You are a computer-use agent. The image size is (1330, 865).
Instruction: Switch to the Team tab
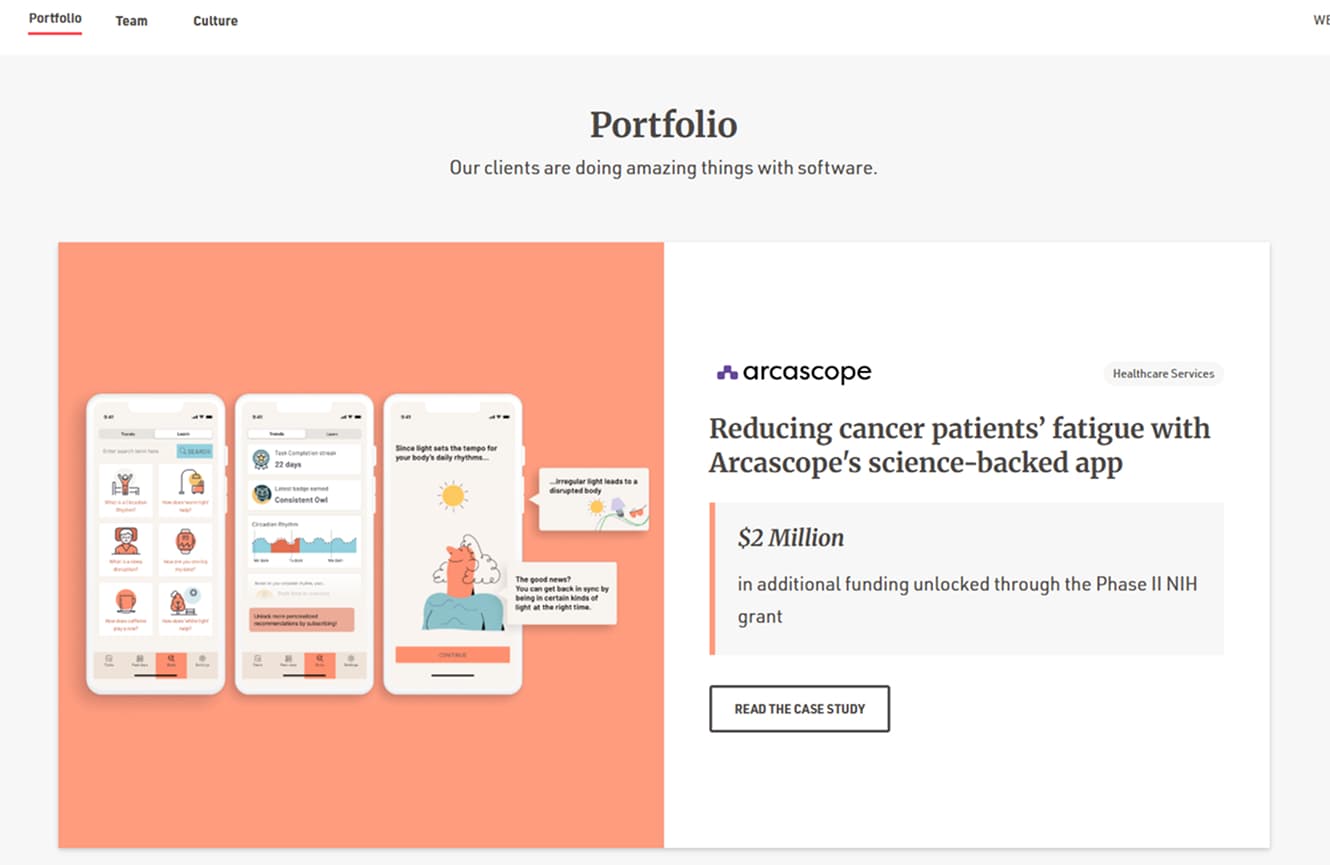tap(131, 20)
